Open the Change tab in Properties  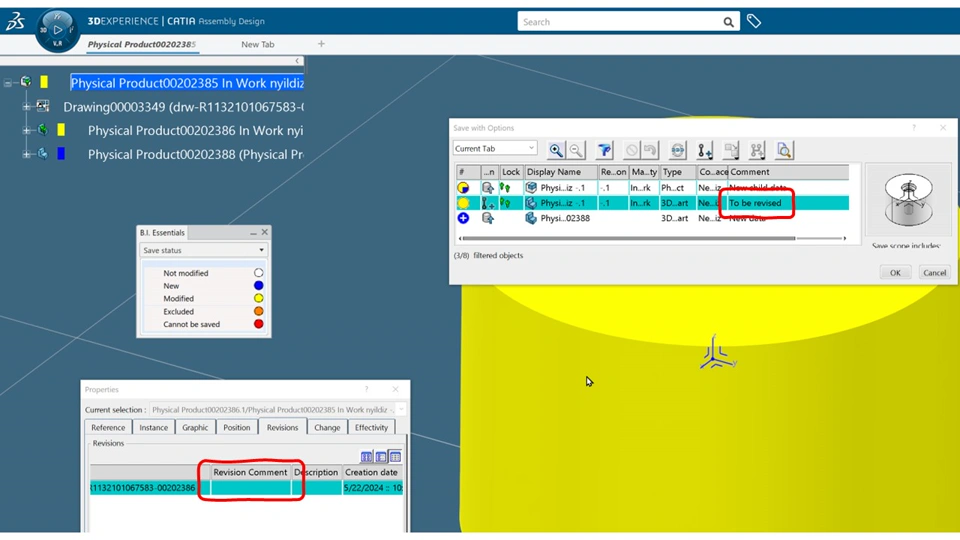click(327, 427)
